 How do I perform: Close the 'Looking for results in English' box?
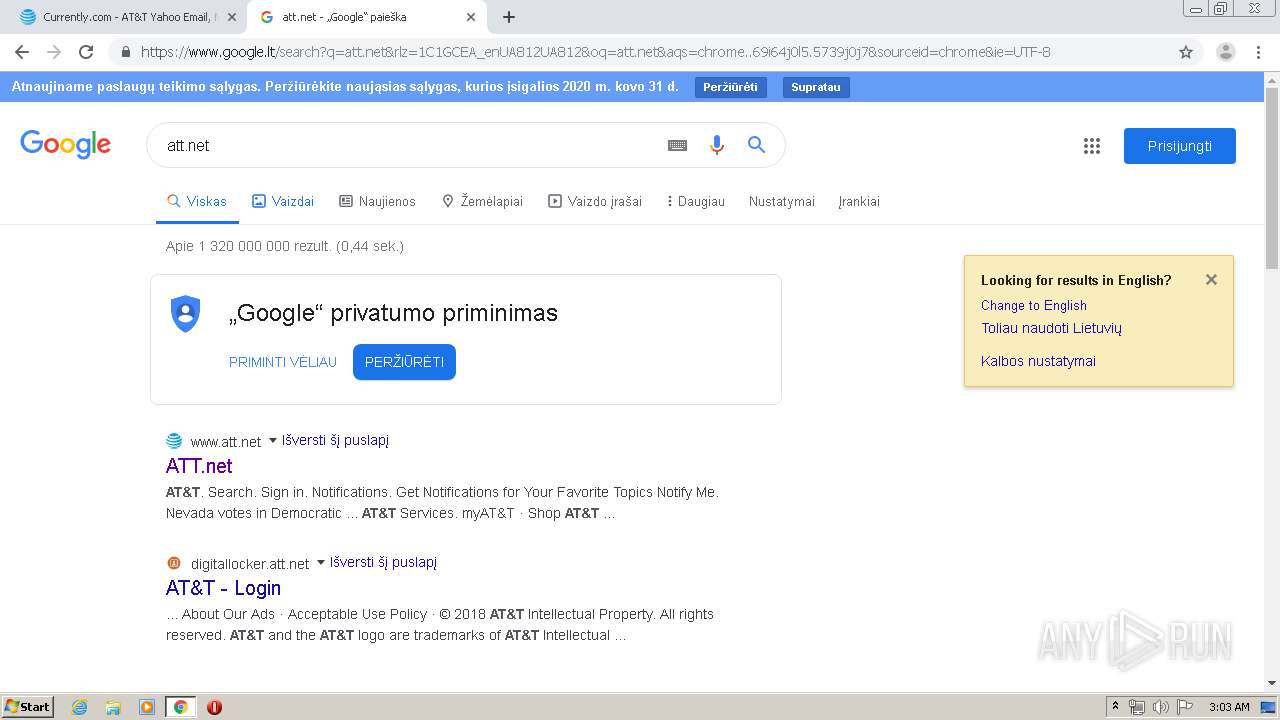click(x=1211, y=280)
